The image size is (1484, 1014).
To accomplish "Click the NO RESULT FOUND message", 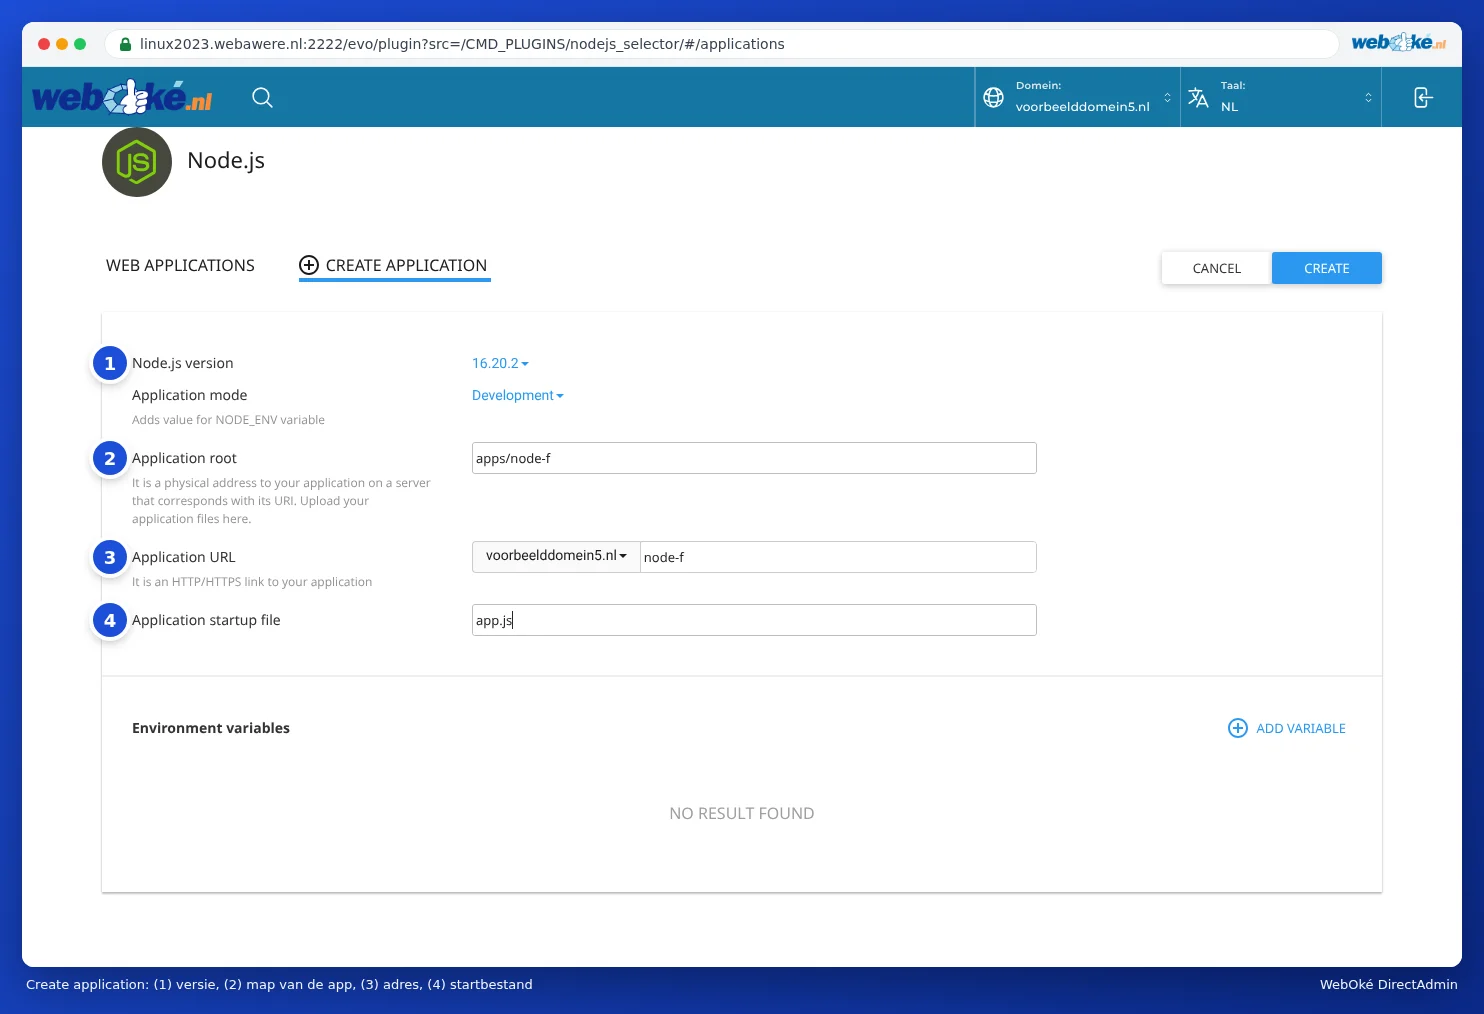I will coord(742,813).
